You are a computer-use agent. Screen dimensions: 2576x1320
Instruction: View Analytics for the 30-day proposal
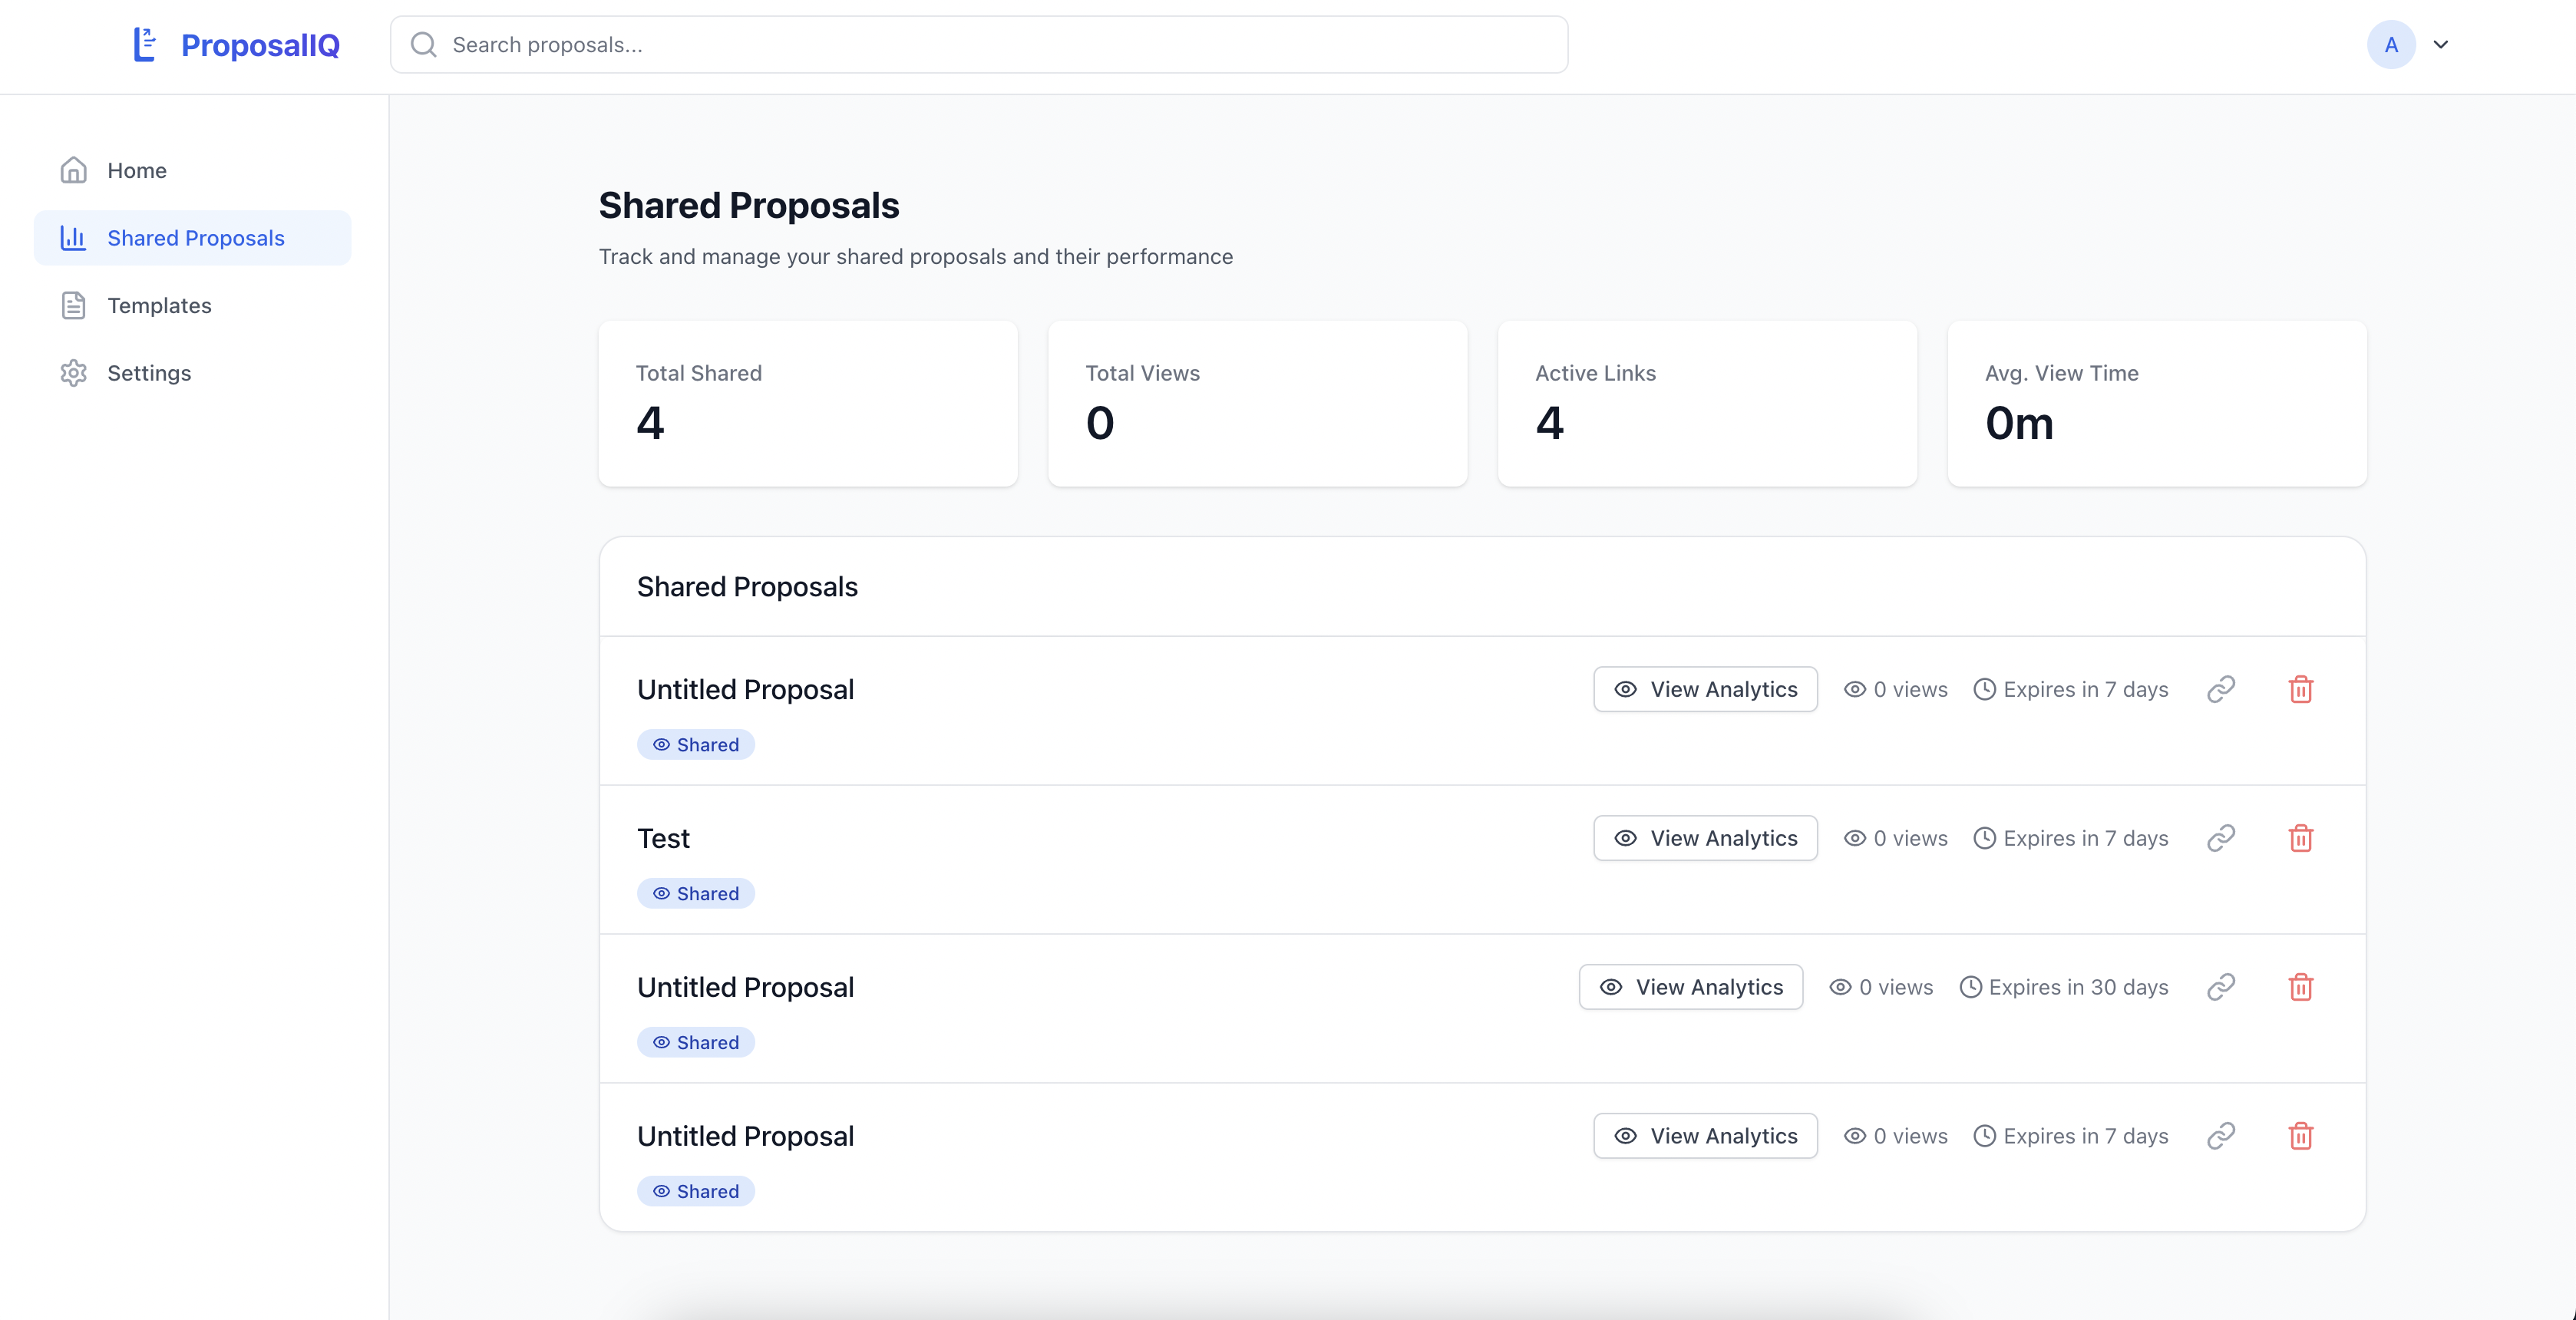pos(1691,987)
